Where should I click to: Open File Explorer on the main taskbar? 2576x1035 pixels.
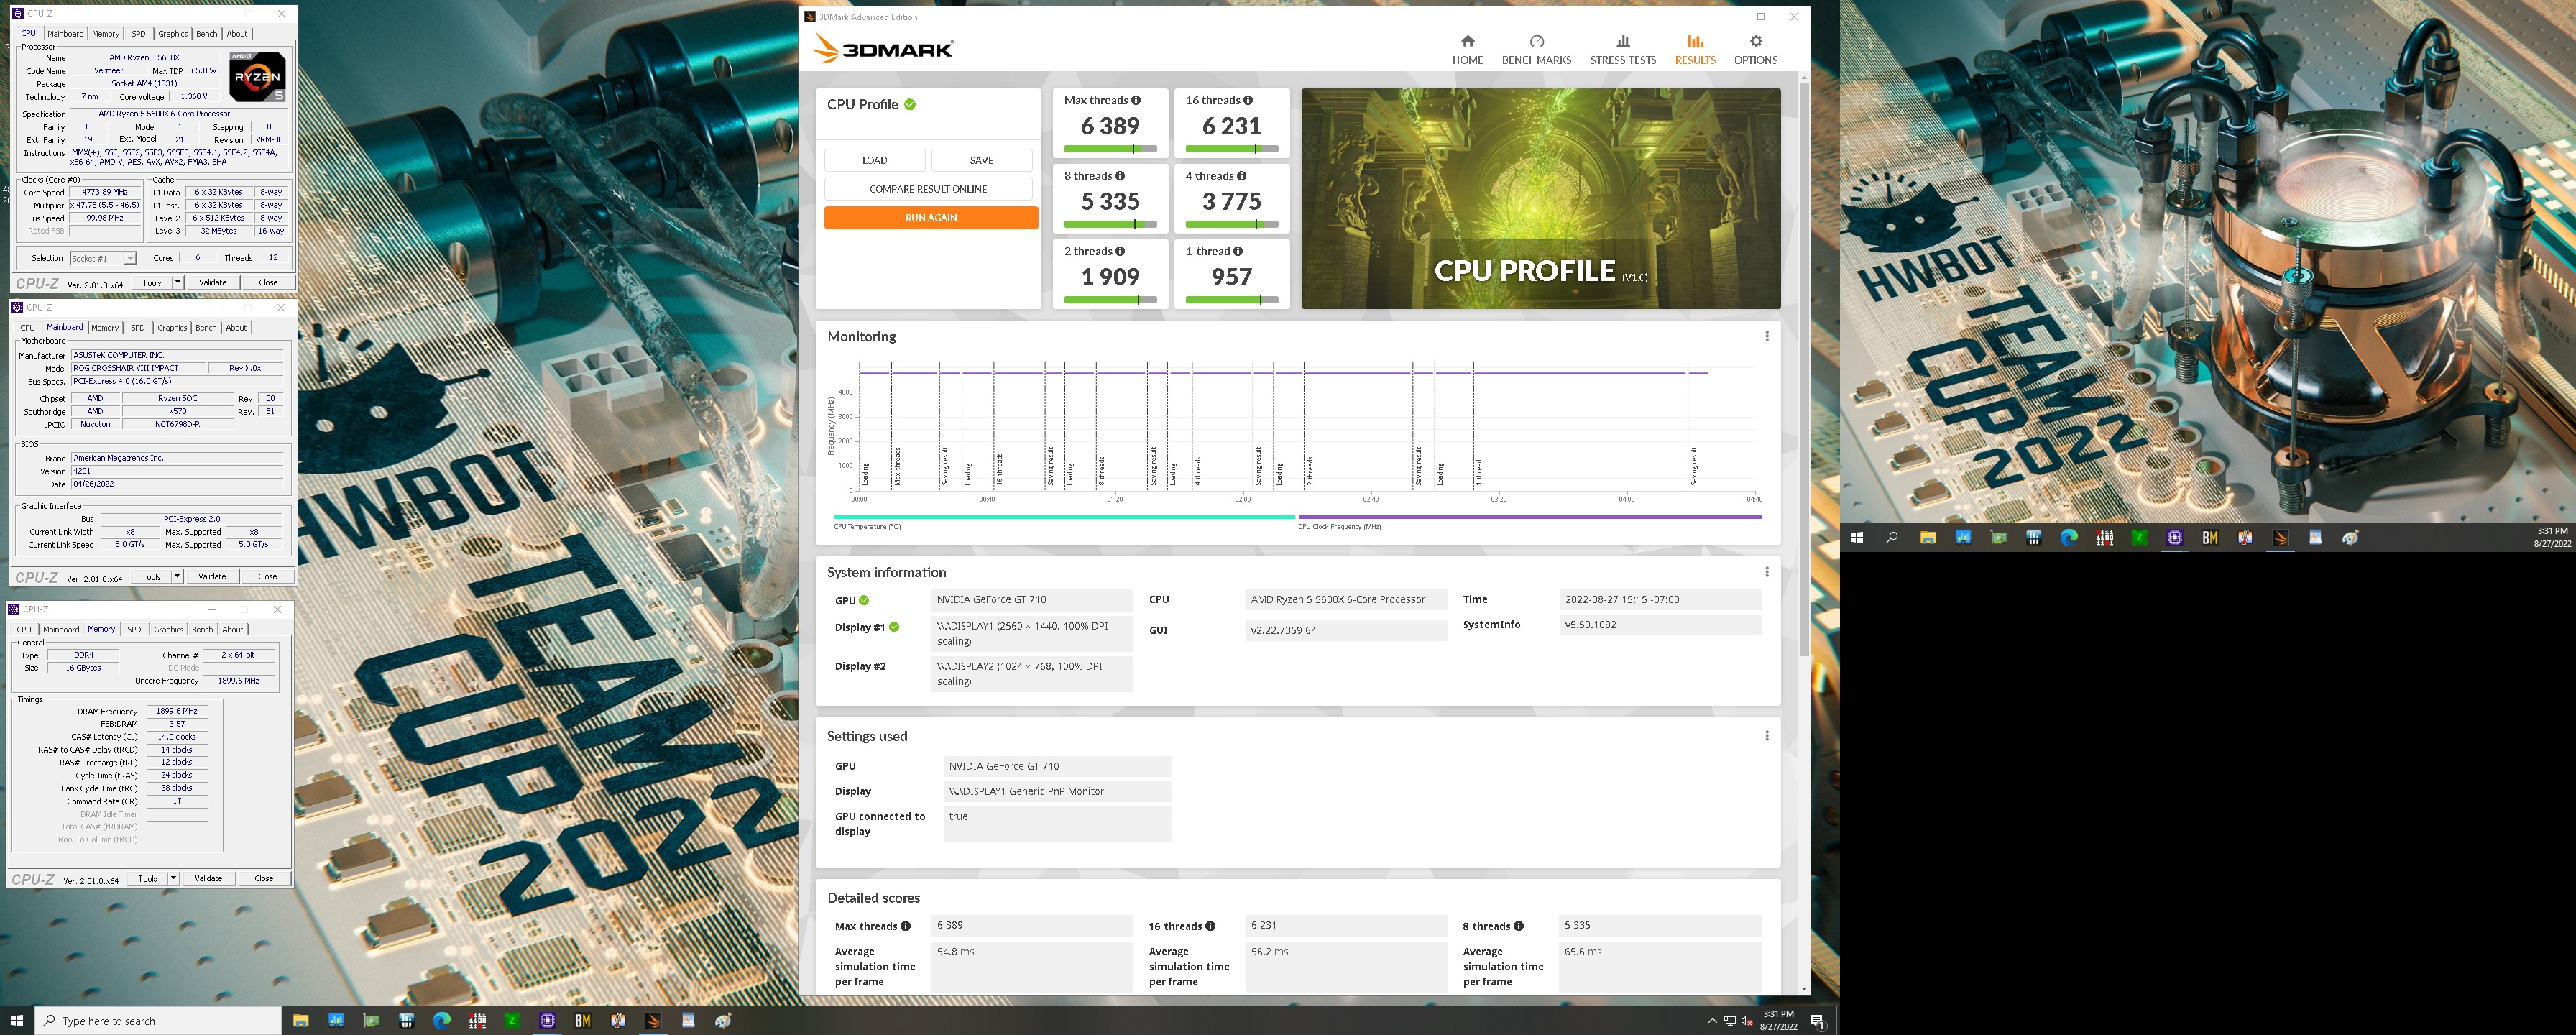[x=300, y=1021]
